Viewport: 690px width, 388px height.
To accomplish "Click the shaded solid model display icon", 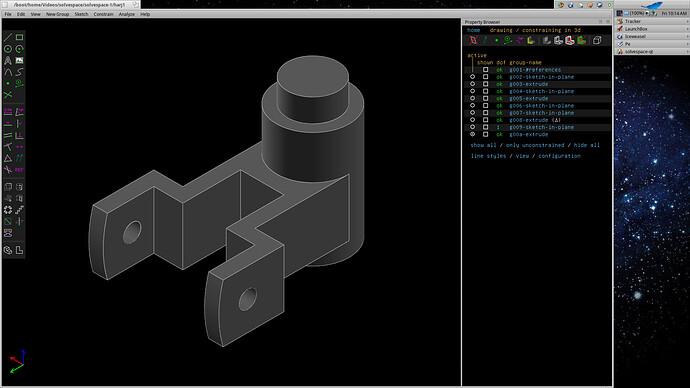I will [547, 40].
